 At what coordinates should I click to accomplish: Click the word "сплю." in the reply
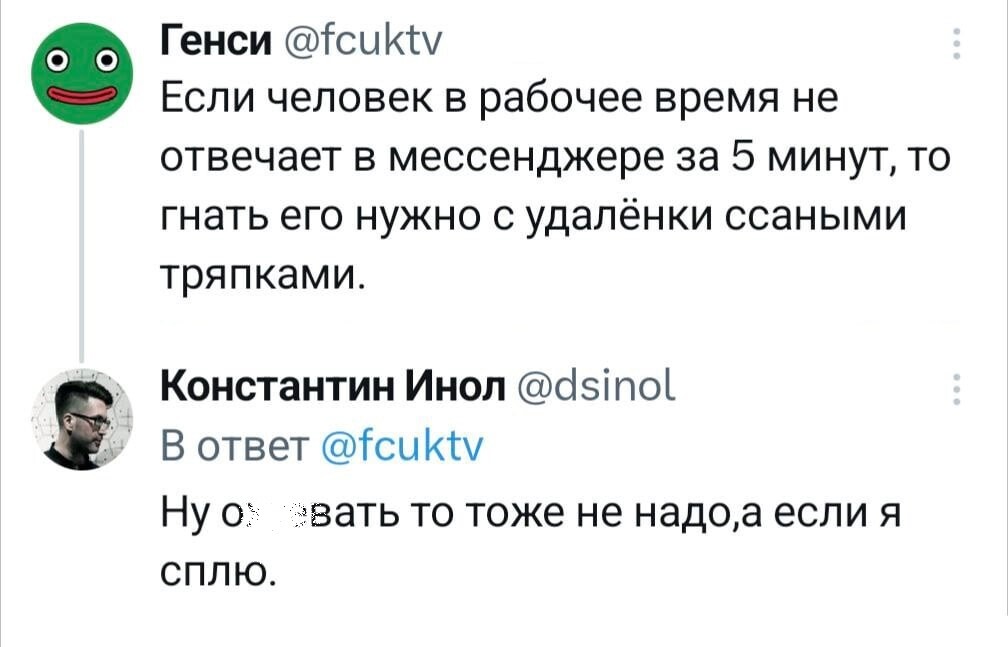tap(215, 573)
